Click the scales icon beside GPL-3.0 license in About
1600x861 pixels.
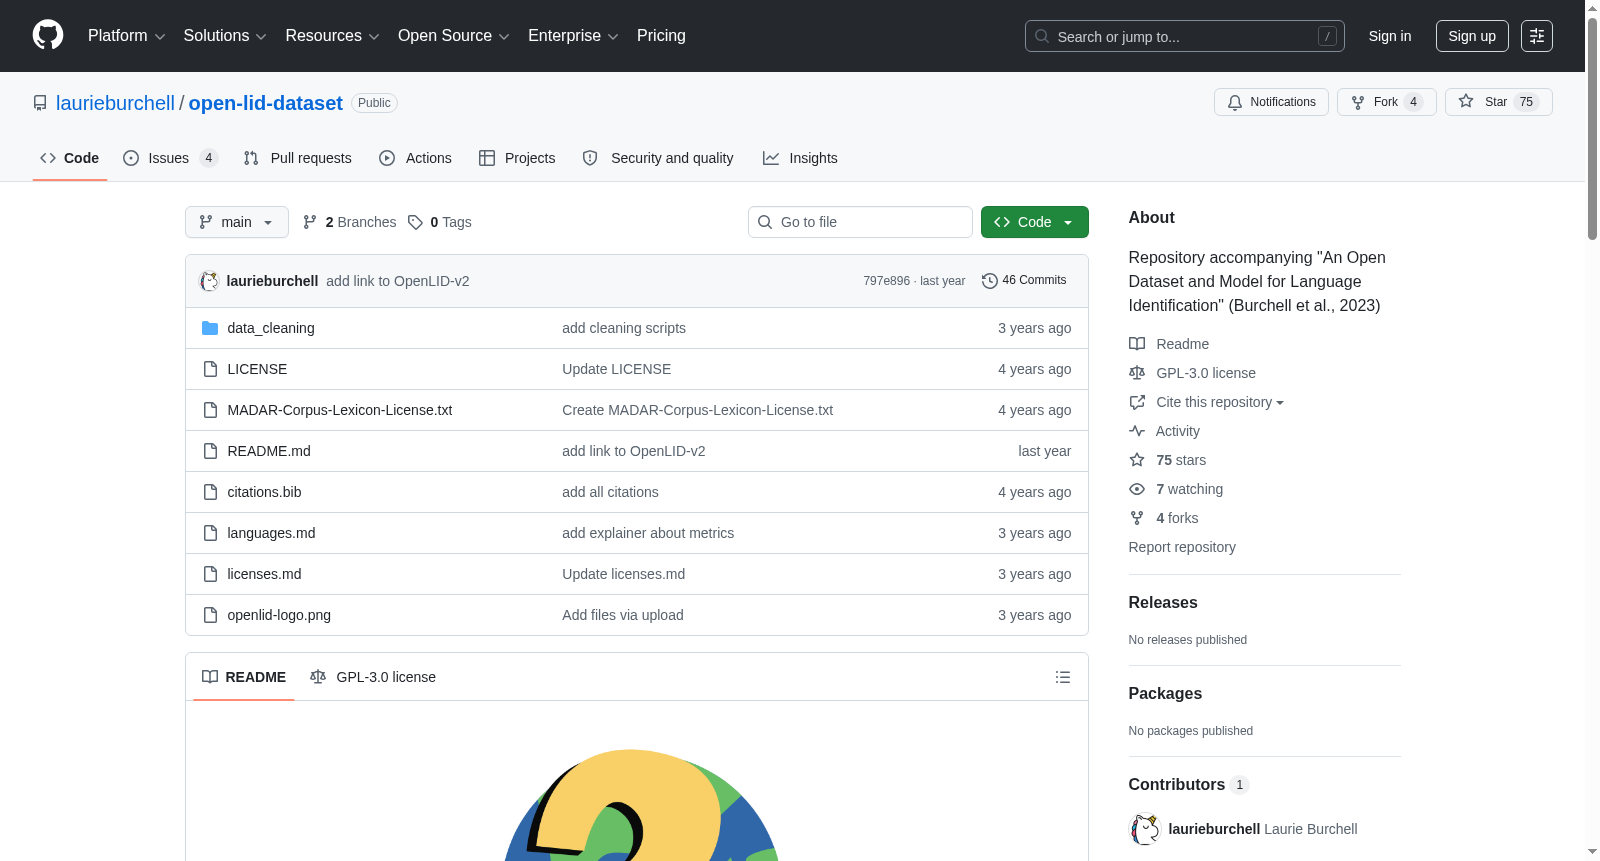pyautogui.click(x=1137, y=373)
